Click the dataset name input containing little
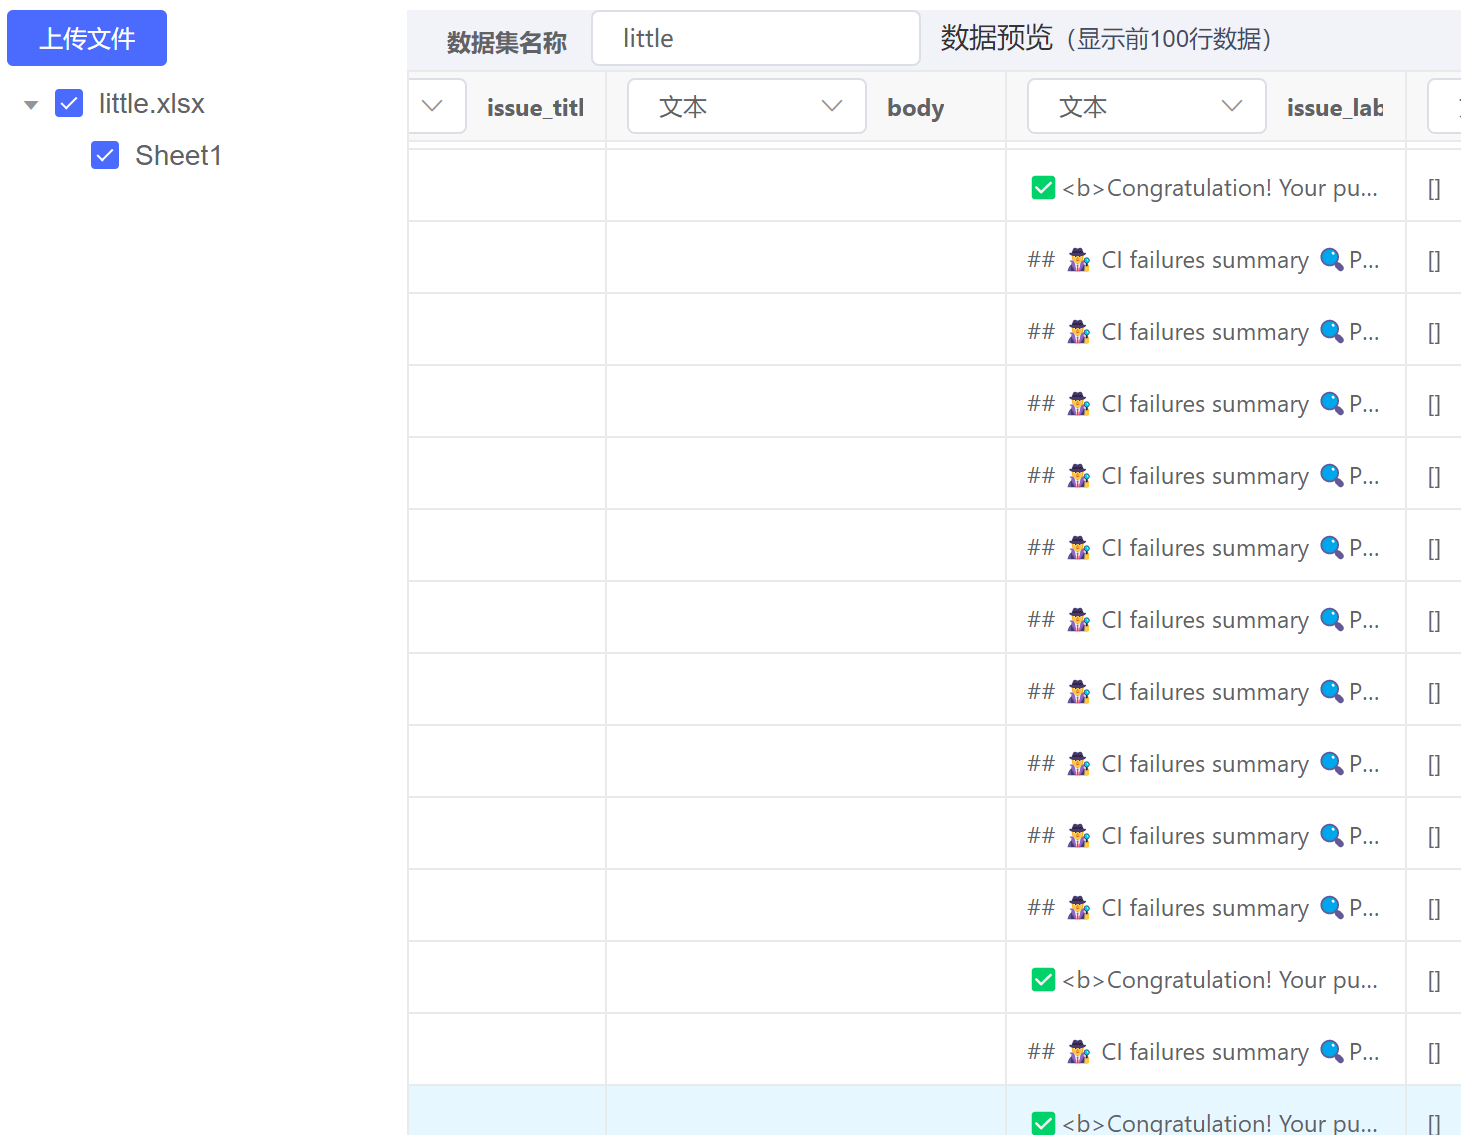 (x=756, y=38)
